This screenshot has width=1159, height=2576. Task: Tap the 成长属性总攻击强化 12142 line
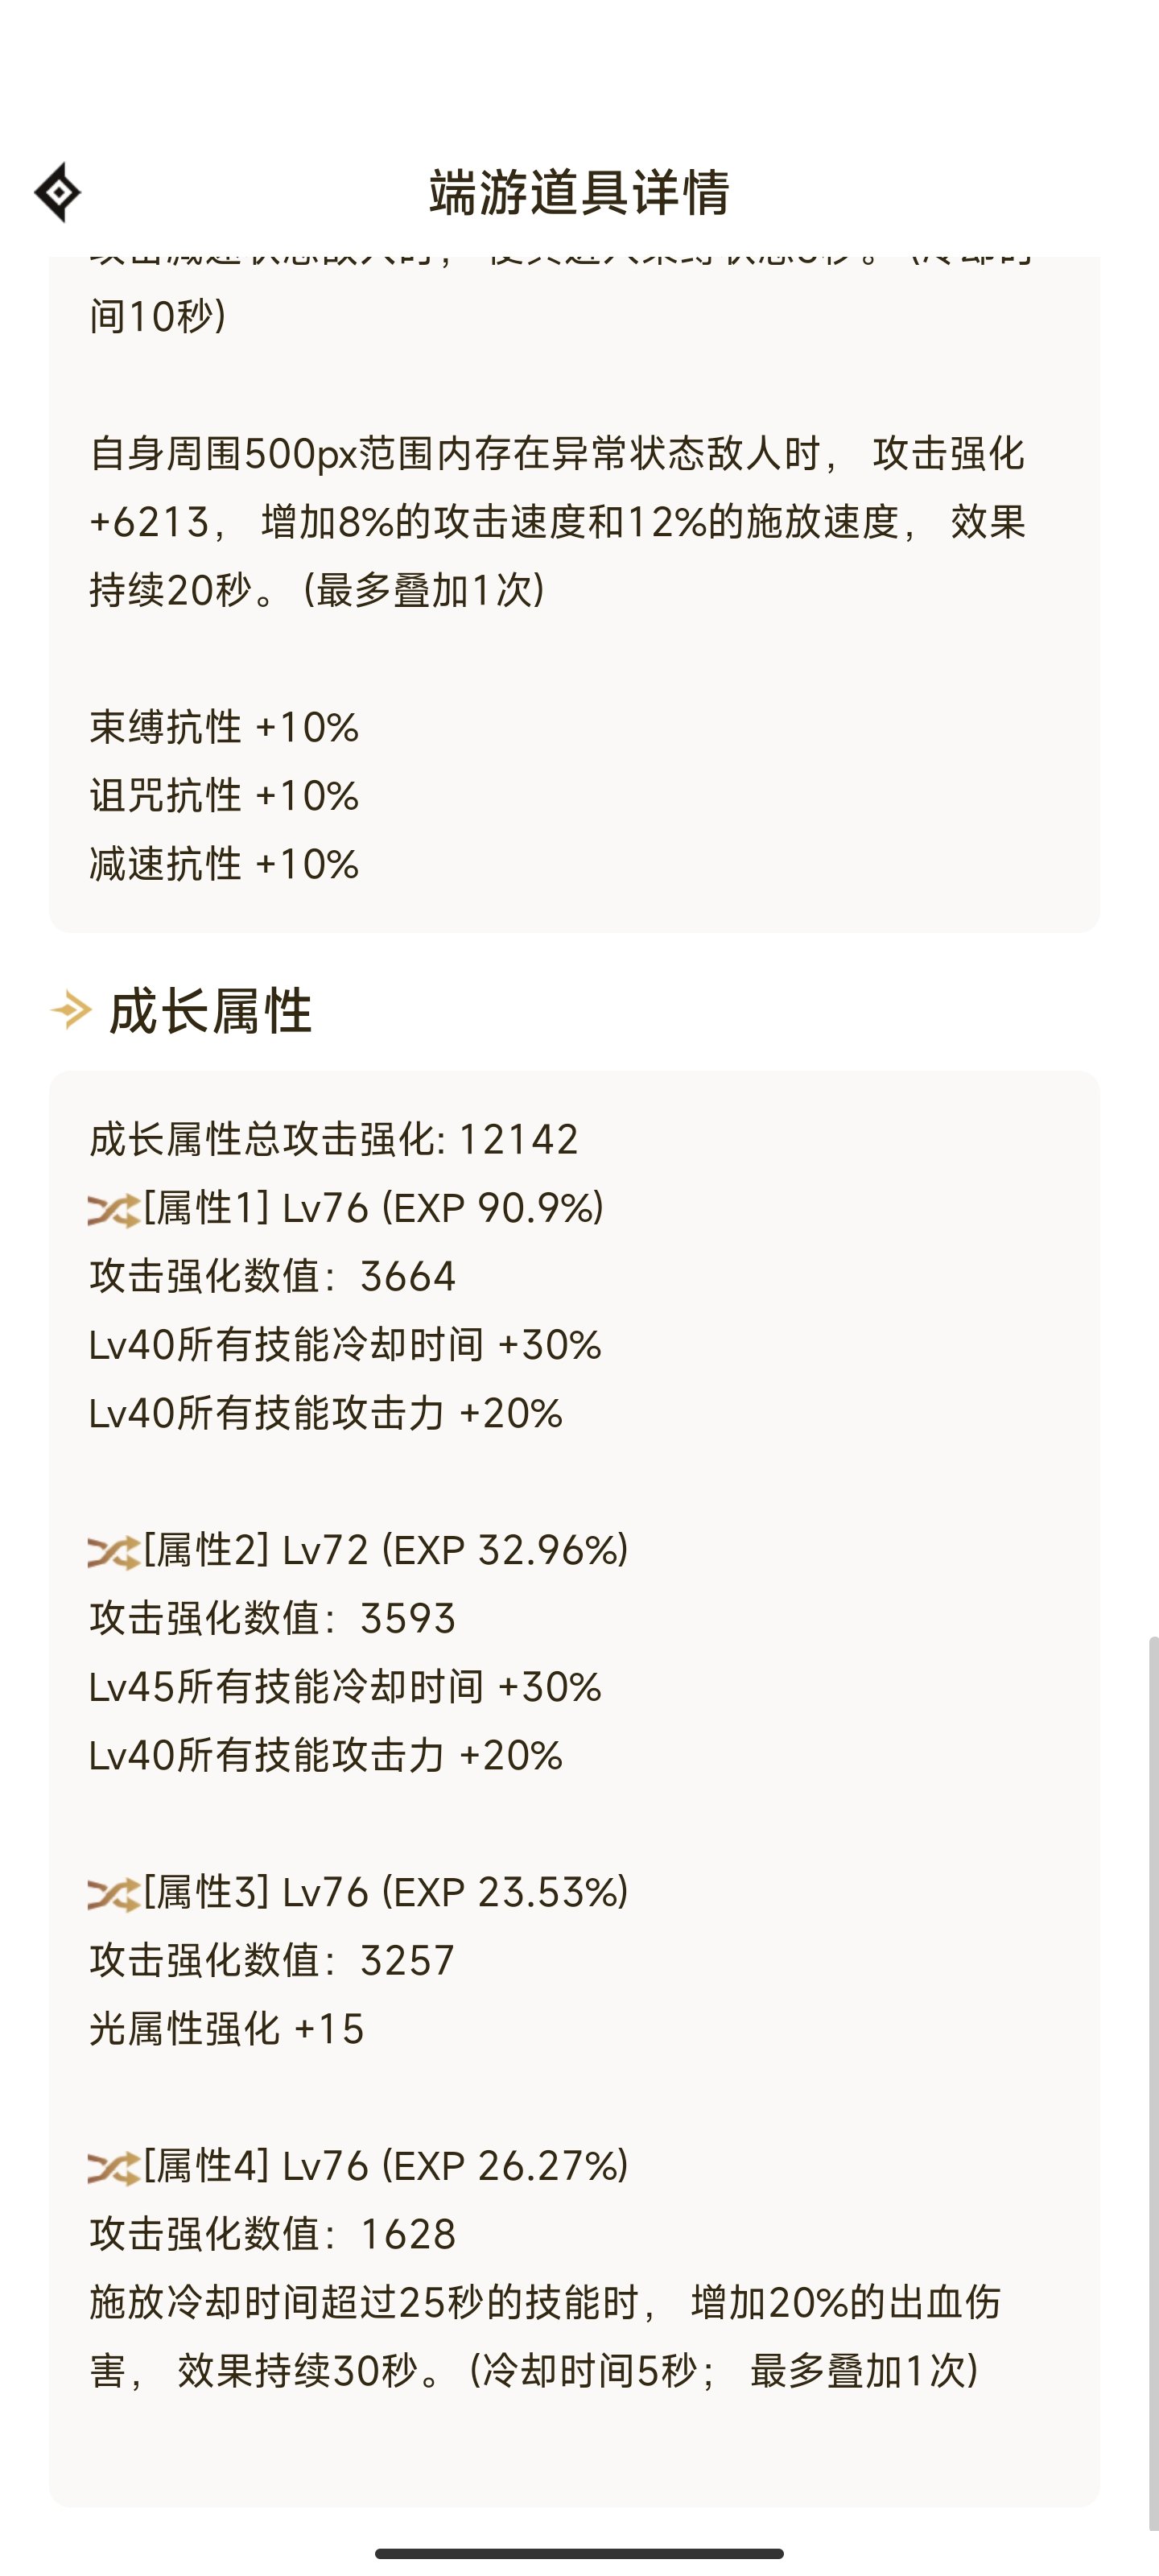pyautogui.click(x=334, y=1139)
